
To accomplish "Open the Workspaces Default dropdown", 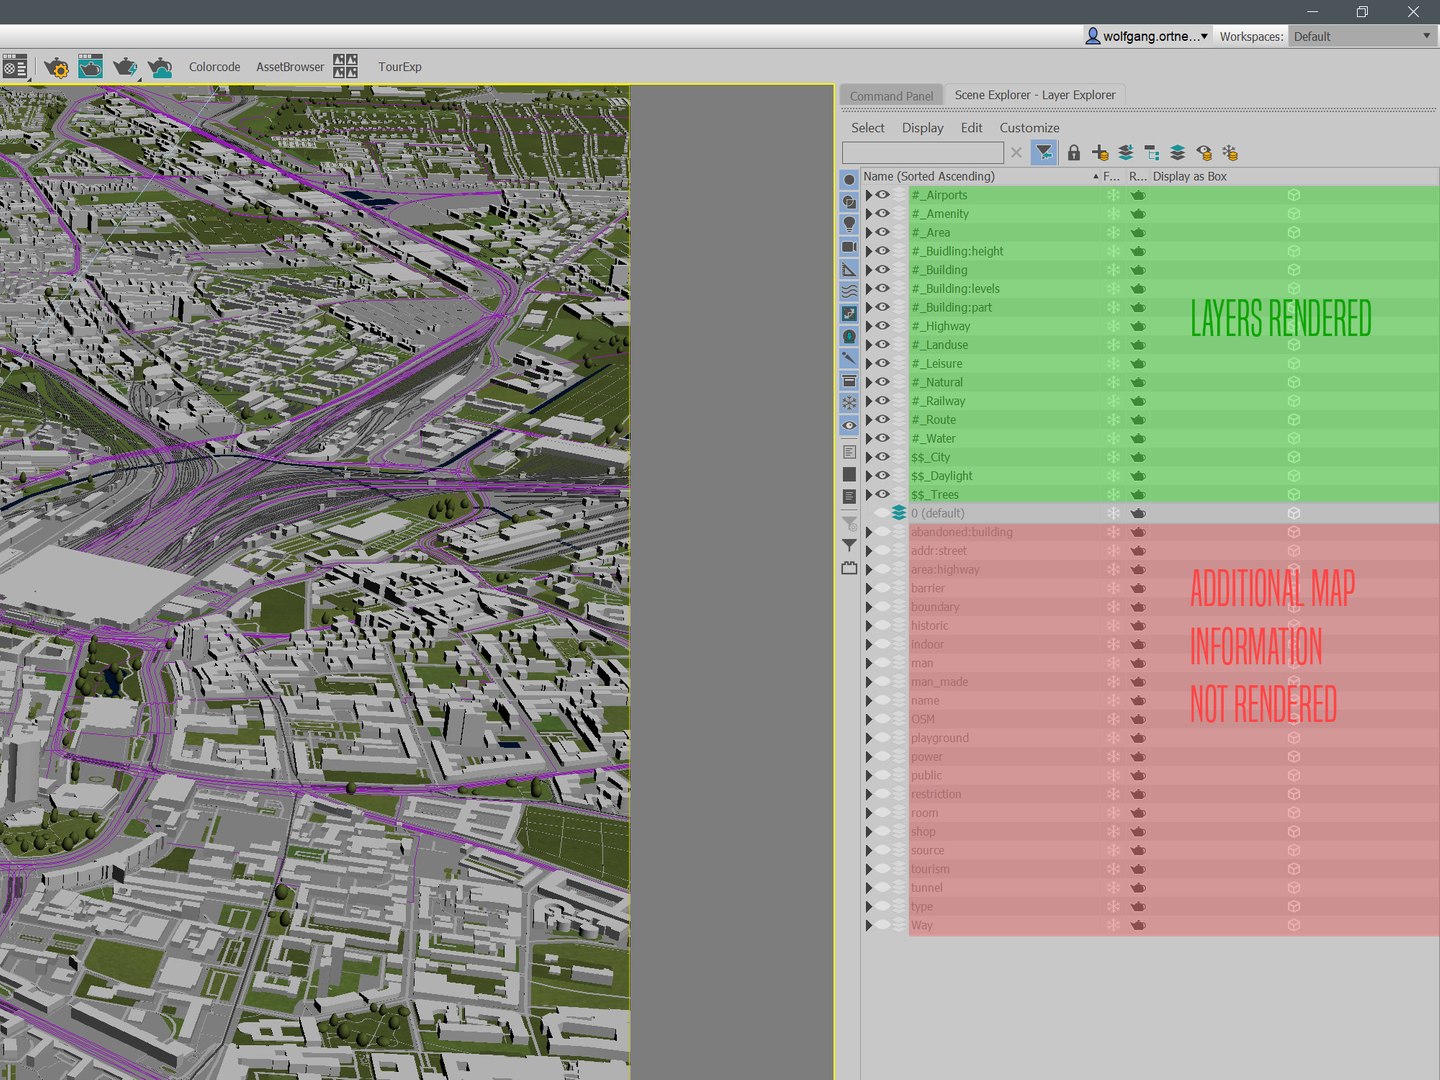I will pyautogui.click(x=1362, y=36).
